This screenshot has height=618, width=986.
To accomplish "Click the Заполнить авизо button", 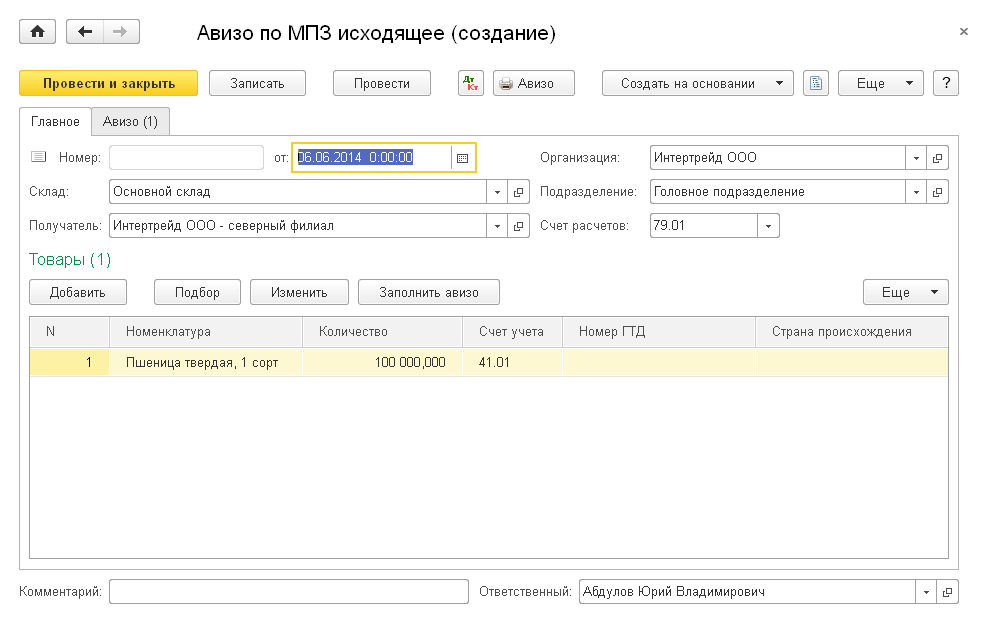I will tap(428, 292).
